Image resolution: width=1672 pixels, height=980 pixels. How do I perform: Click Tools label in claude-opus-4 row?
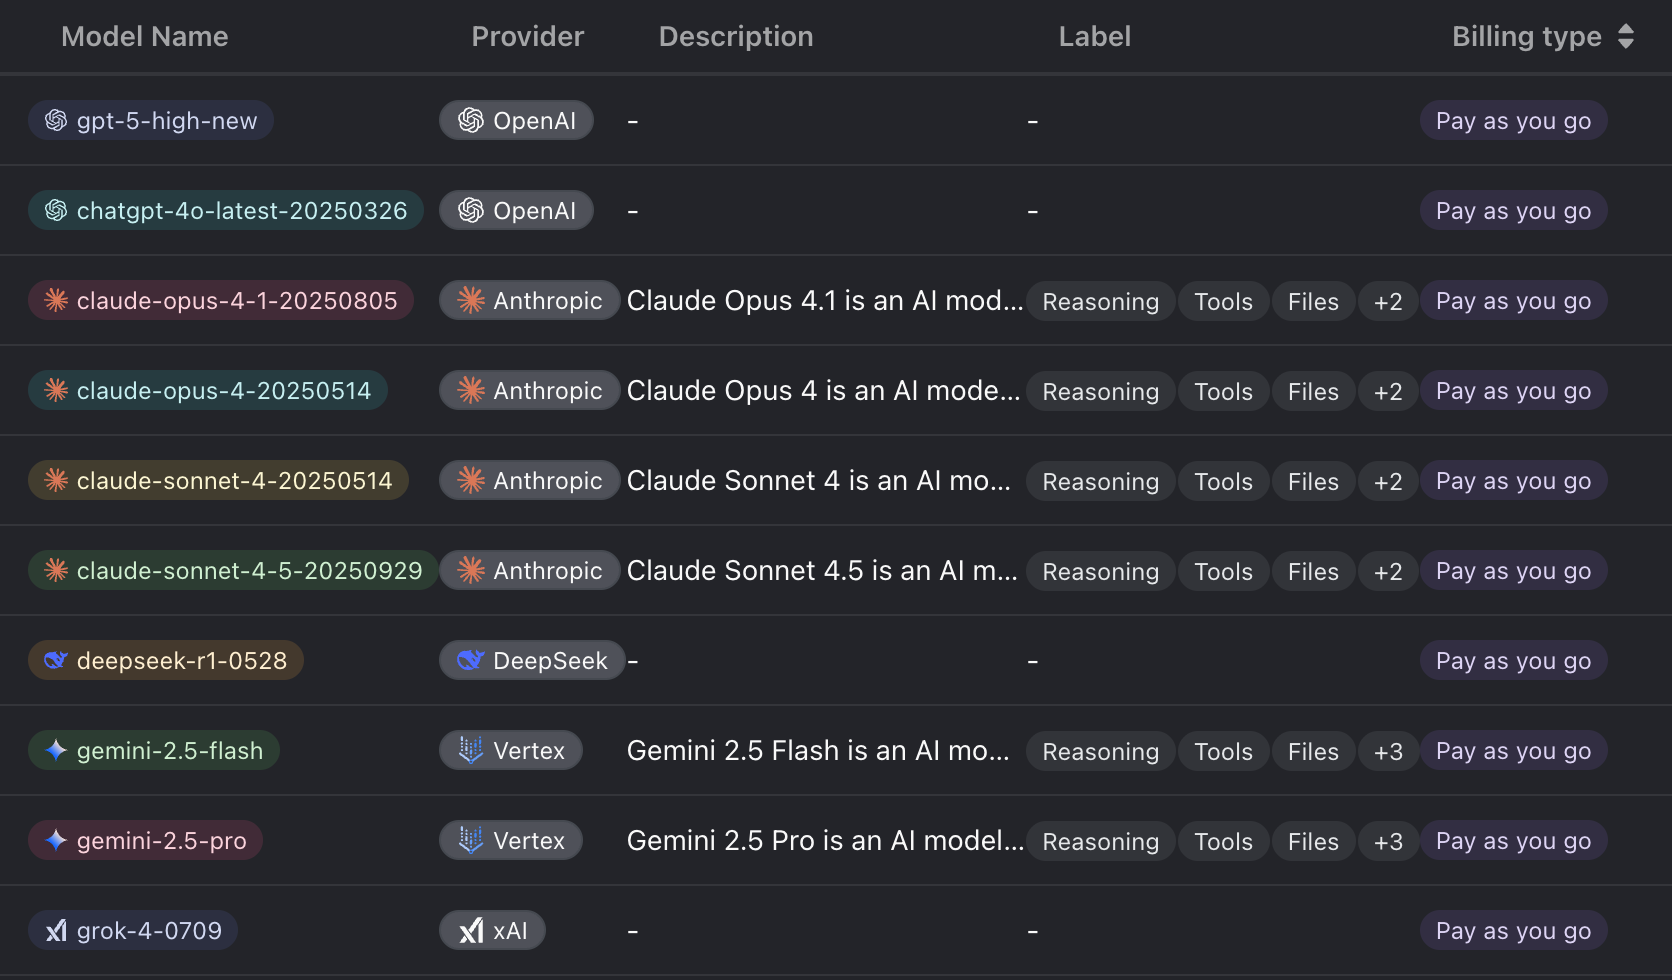click(x=1223, y=392)
